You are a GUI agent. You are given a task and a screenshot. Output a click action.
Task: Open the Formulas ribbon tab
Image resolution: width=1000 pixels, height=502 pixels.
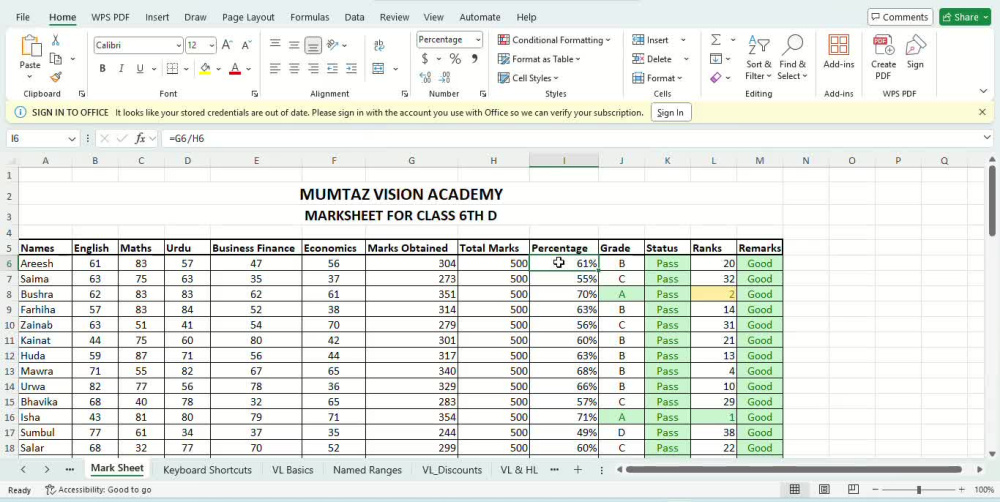(x=309, y=17)
